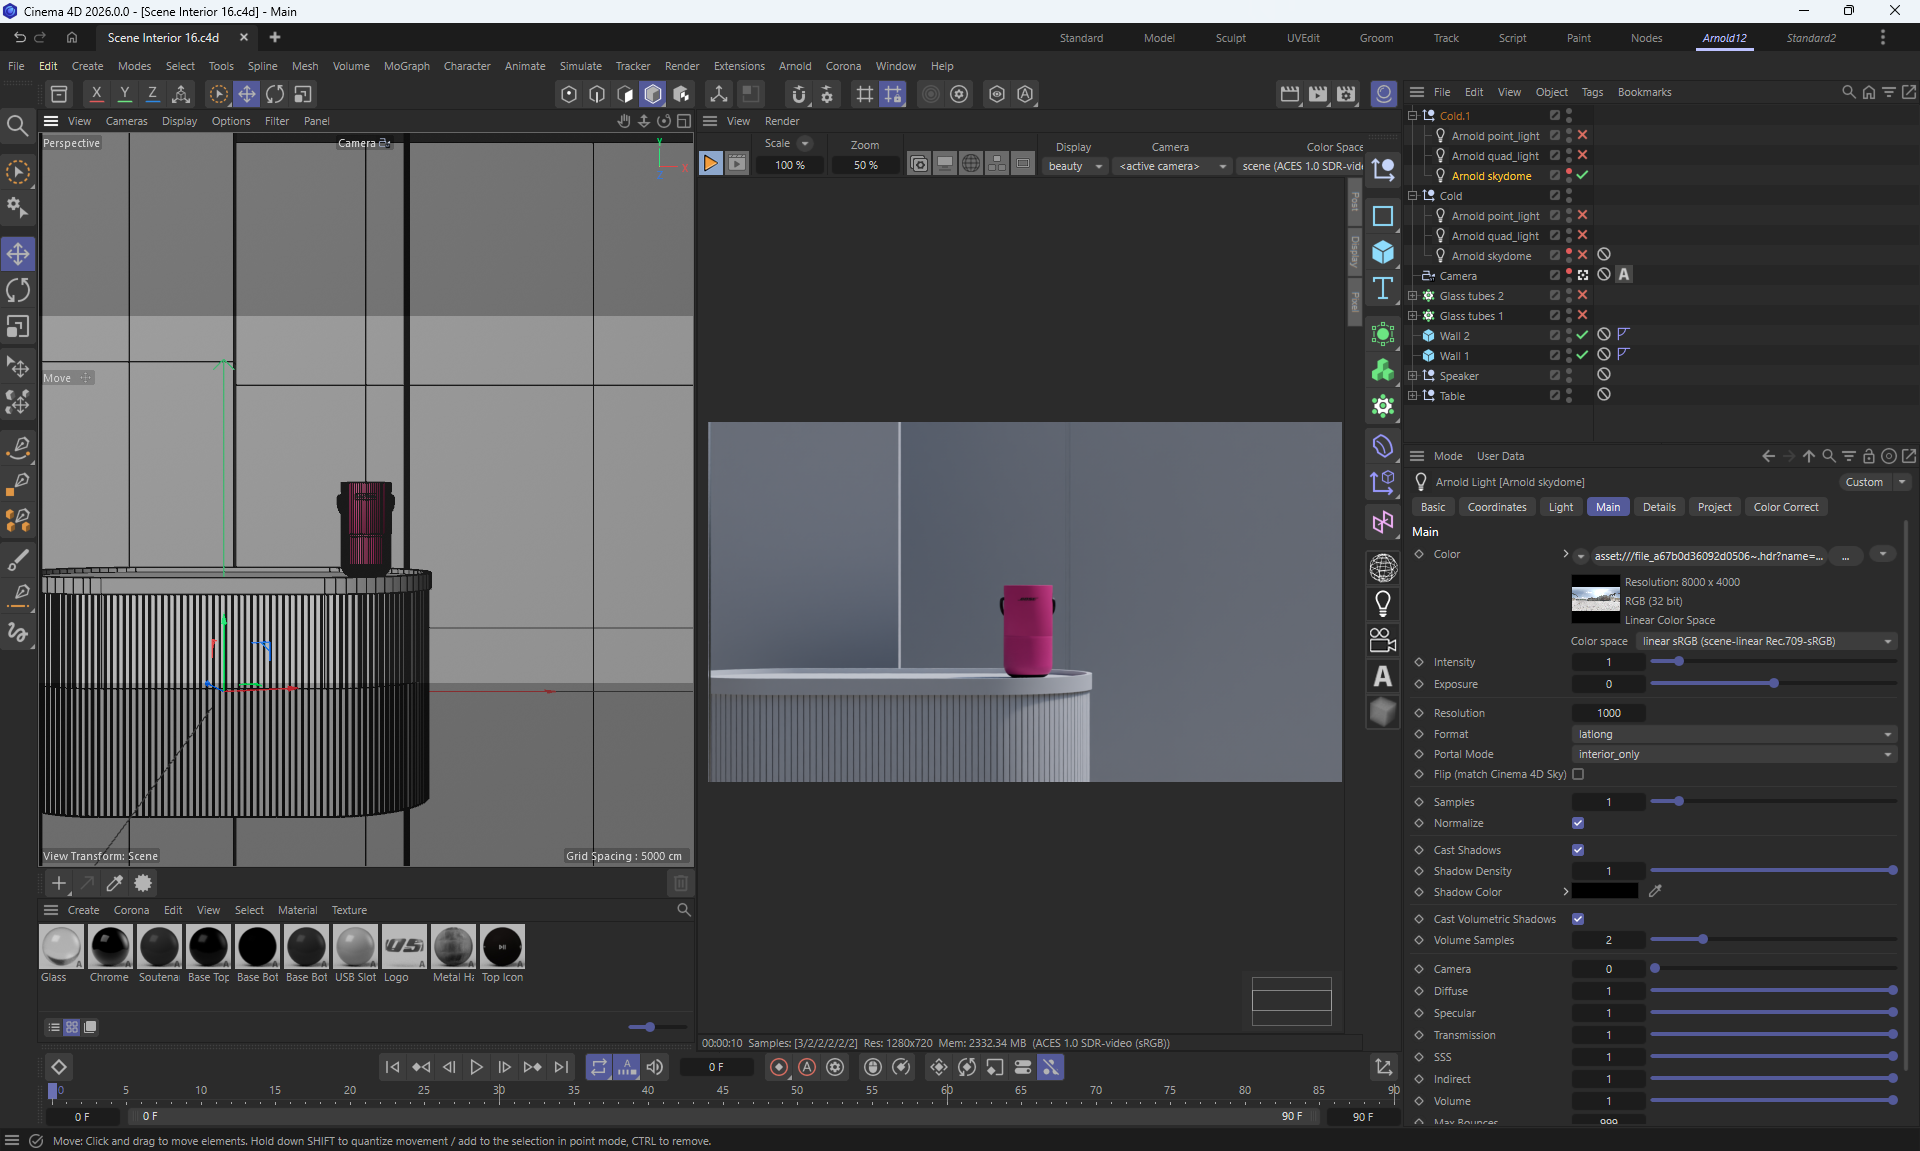1920x1151 pixels.
Task: Enable Flip (match Cinema 4D Sky) checkbox
Action: (1578, 774)
